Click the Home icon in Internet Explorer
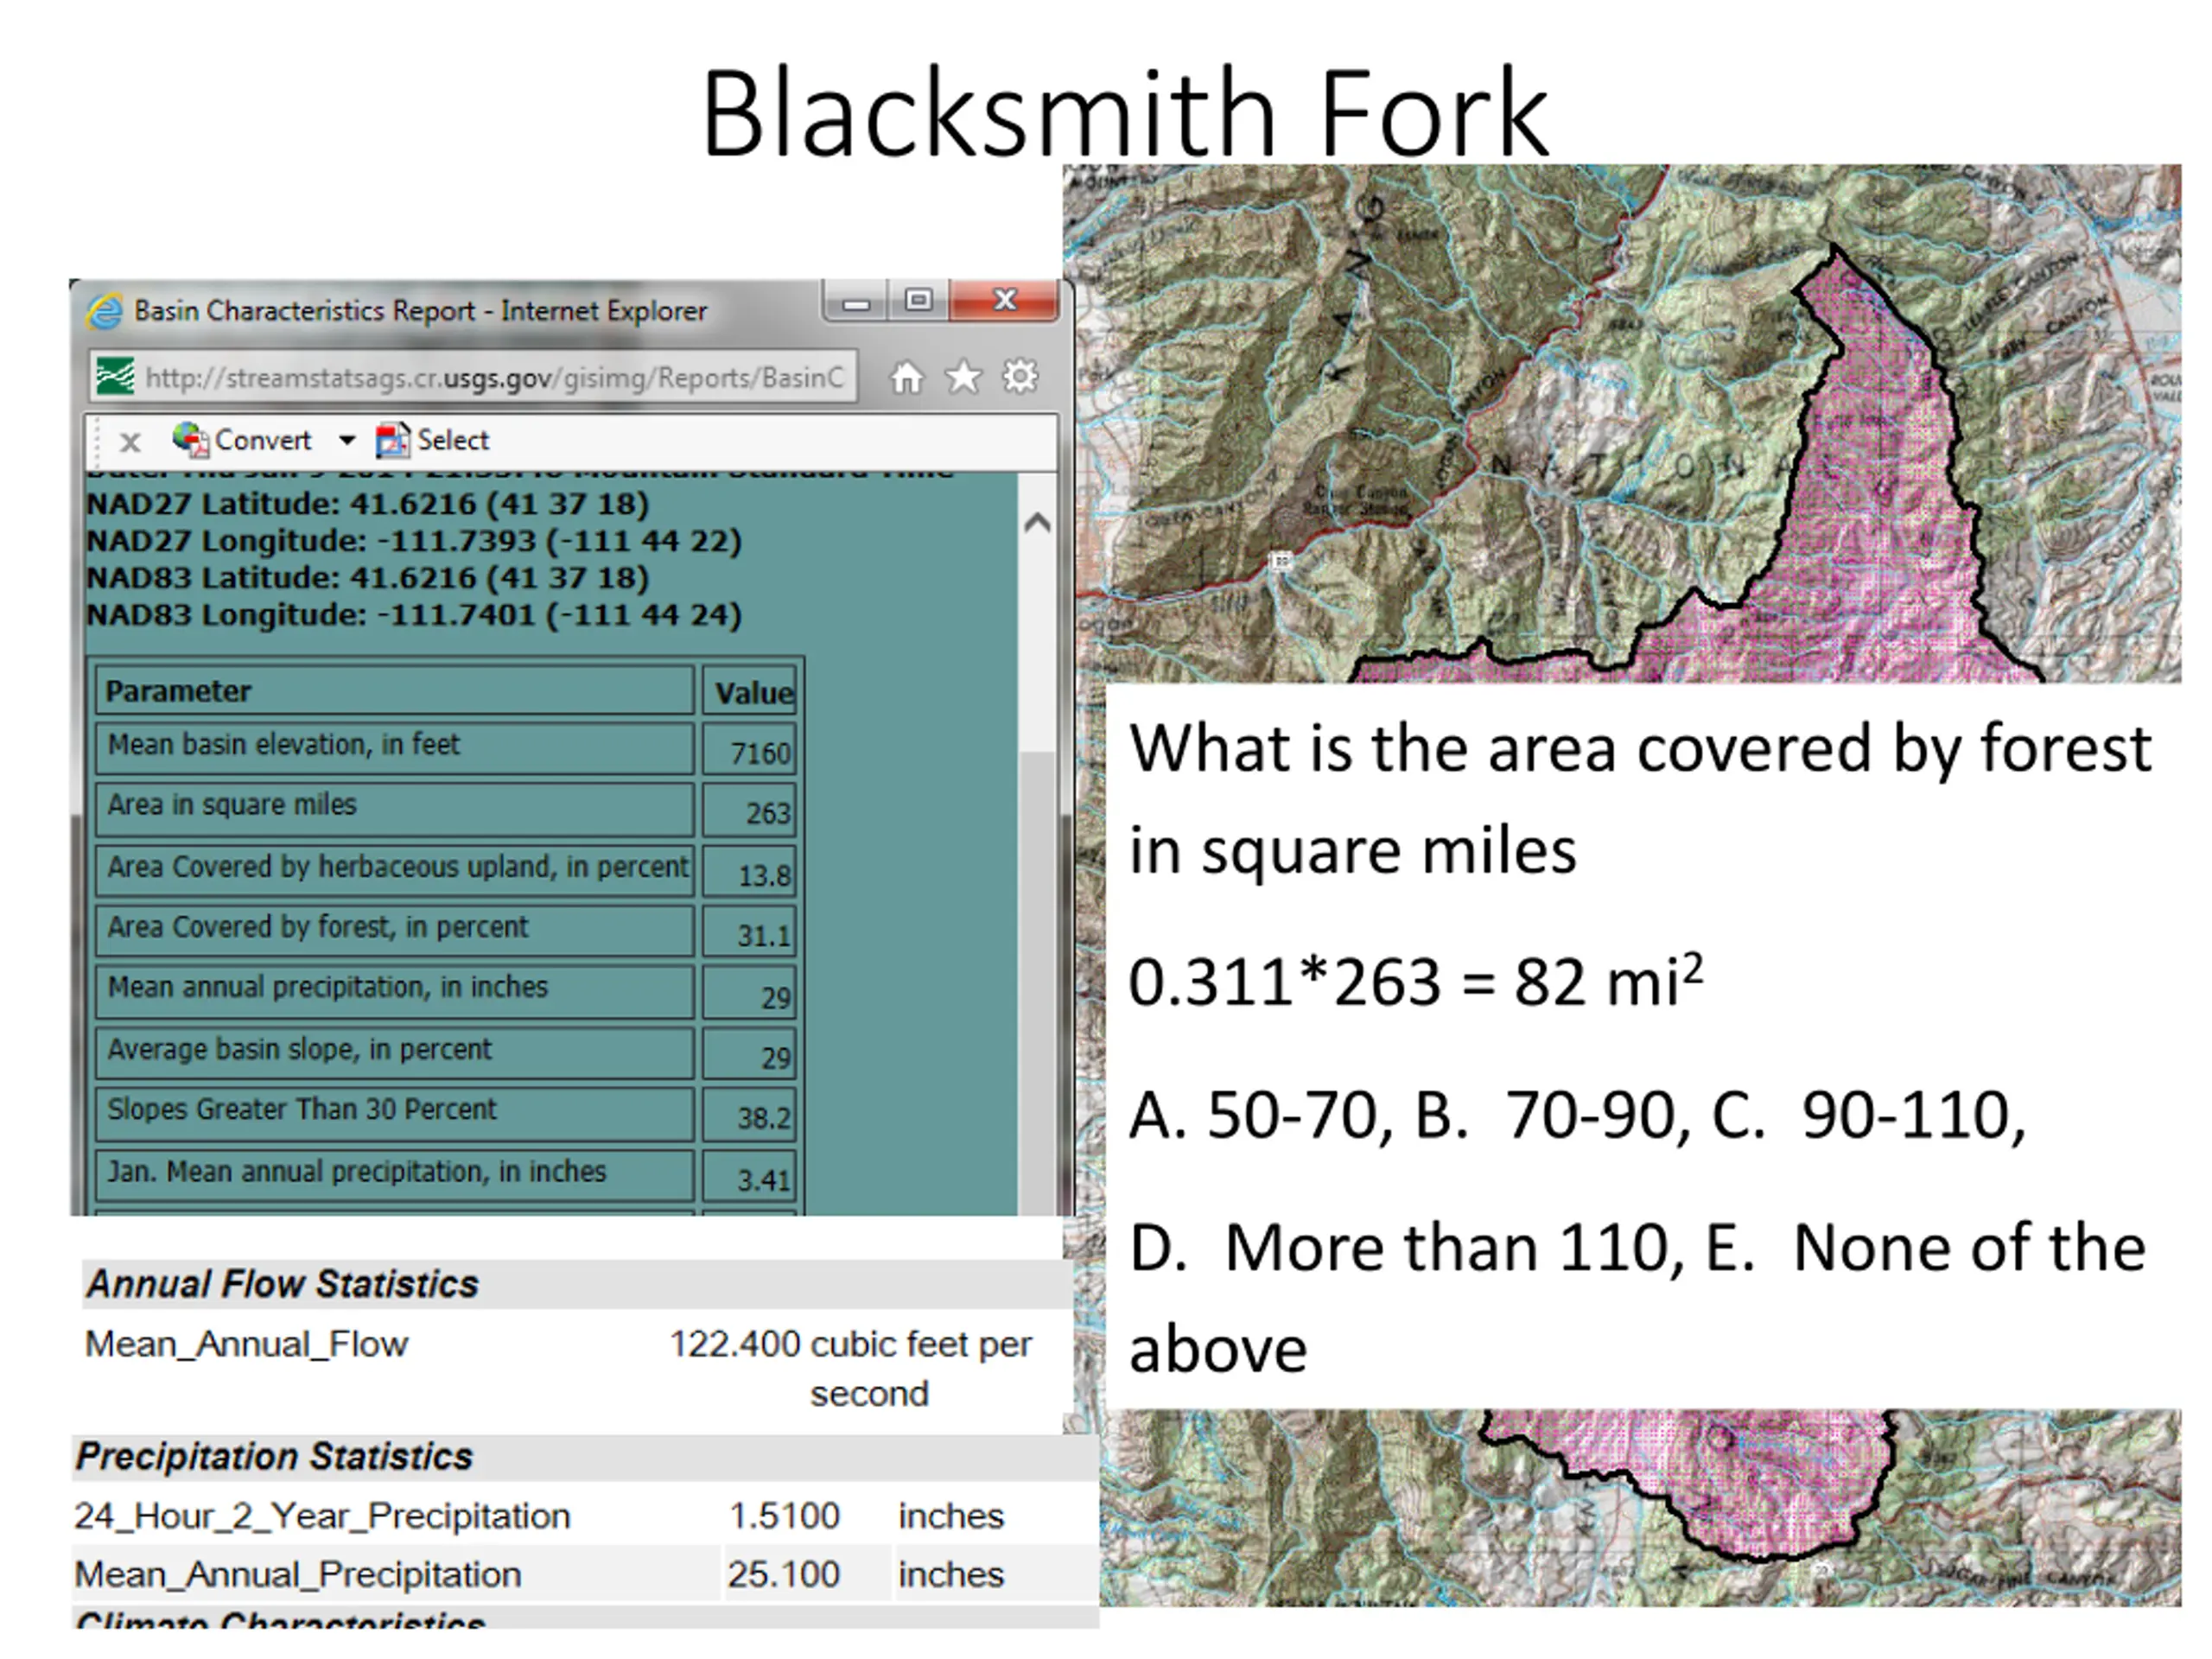2212x1659 pixels. (906, 378)
